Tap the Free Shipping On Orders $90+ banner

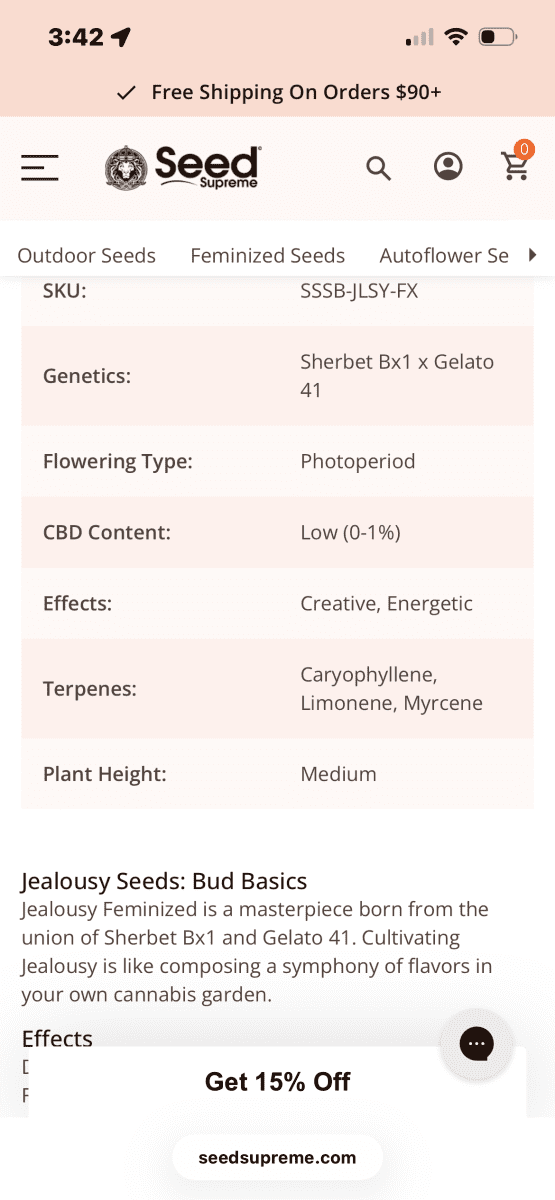point(278,93)
